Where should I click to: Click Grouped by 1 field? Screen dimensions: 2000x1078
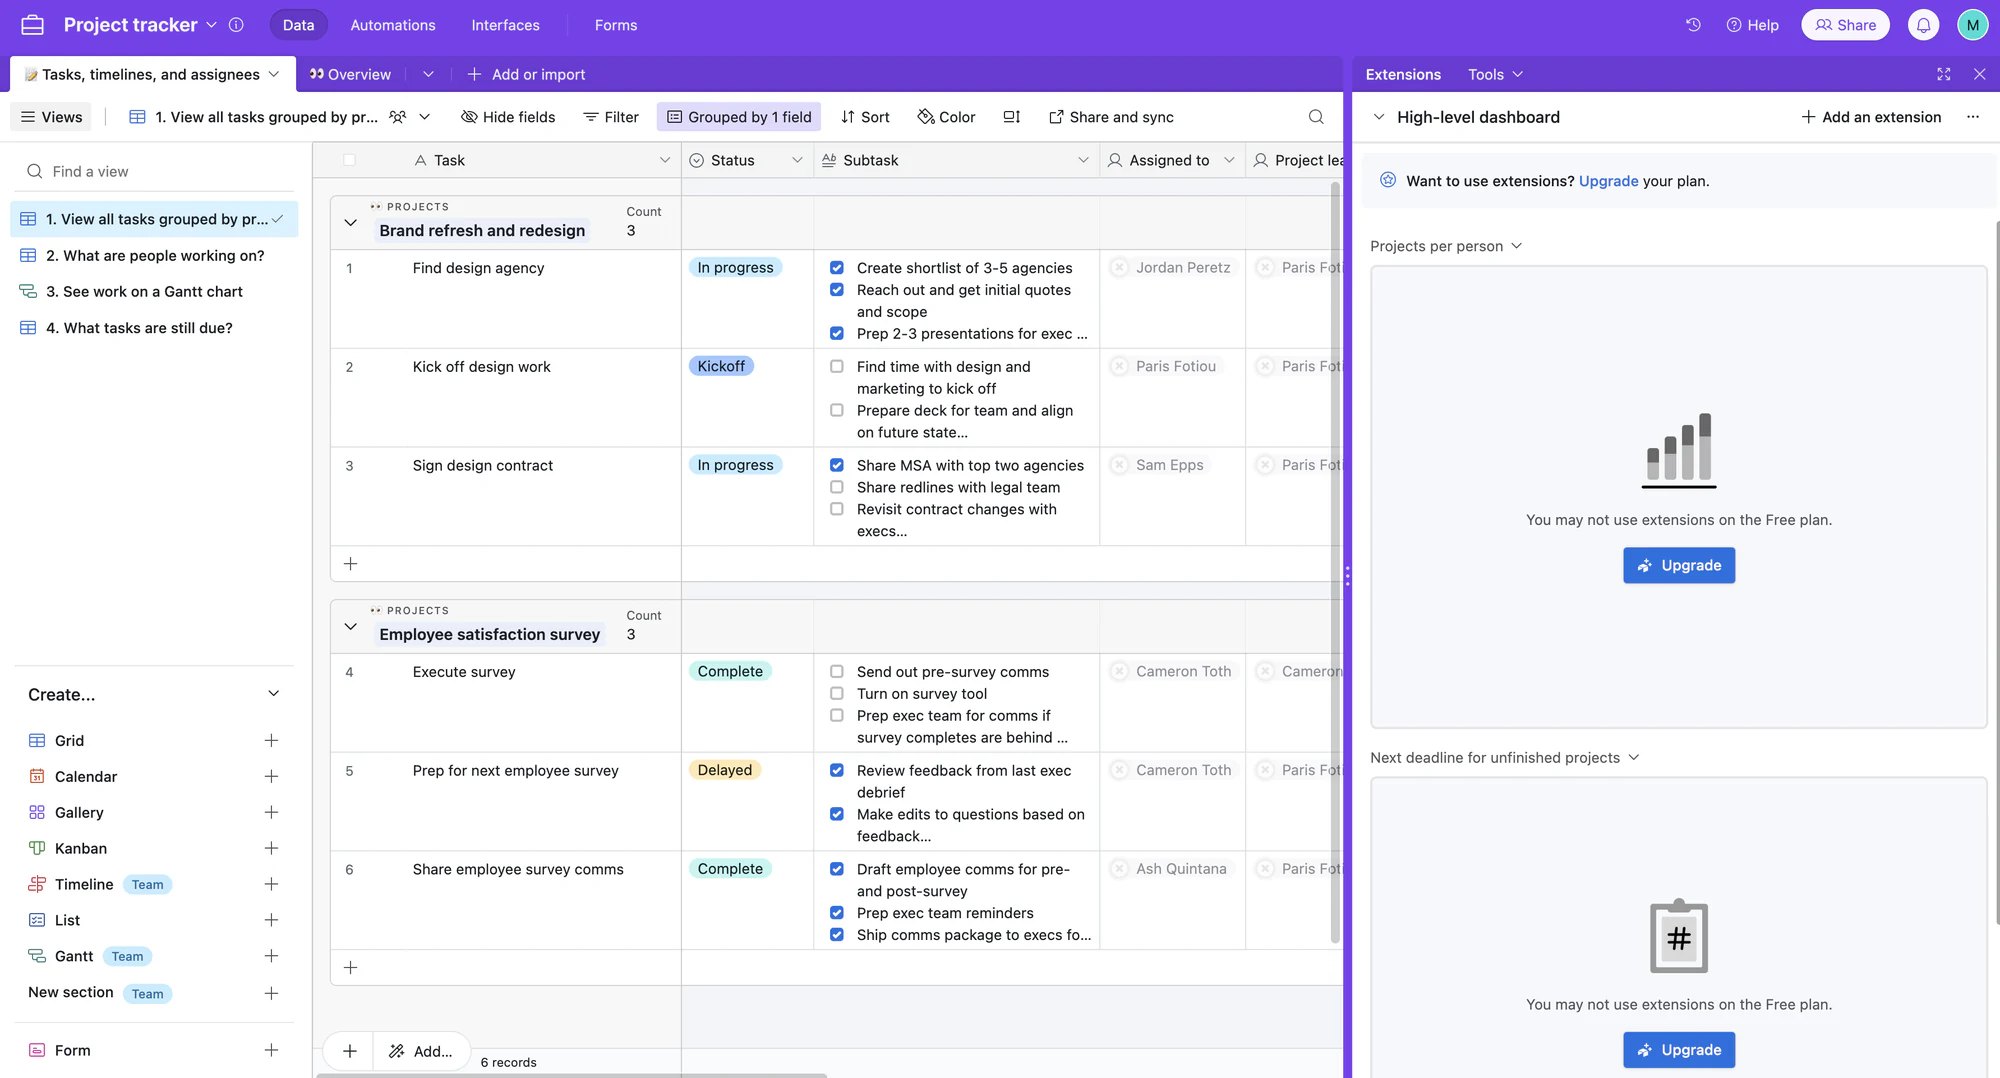[739, 117]
